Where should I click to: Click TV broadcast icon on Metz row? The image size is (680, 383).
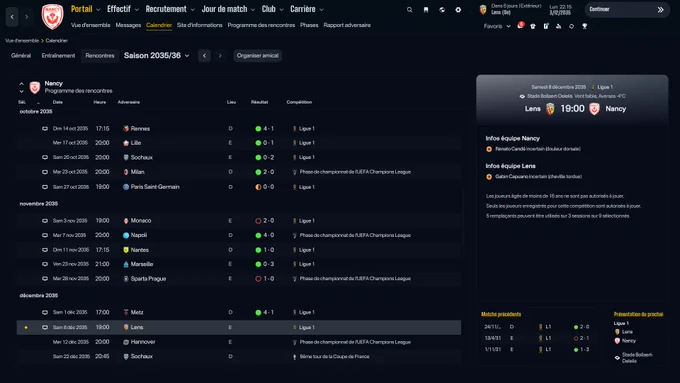45,312
